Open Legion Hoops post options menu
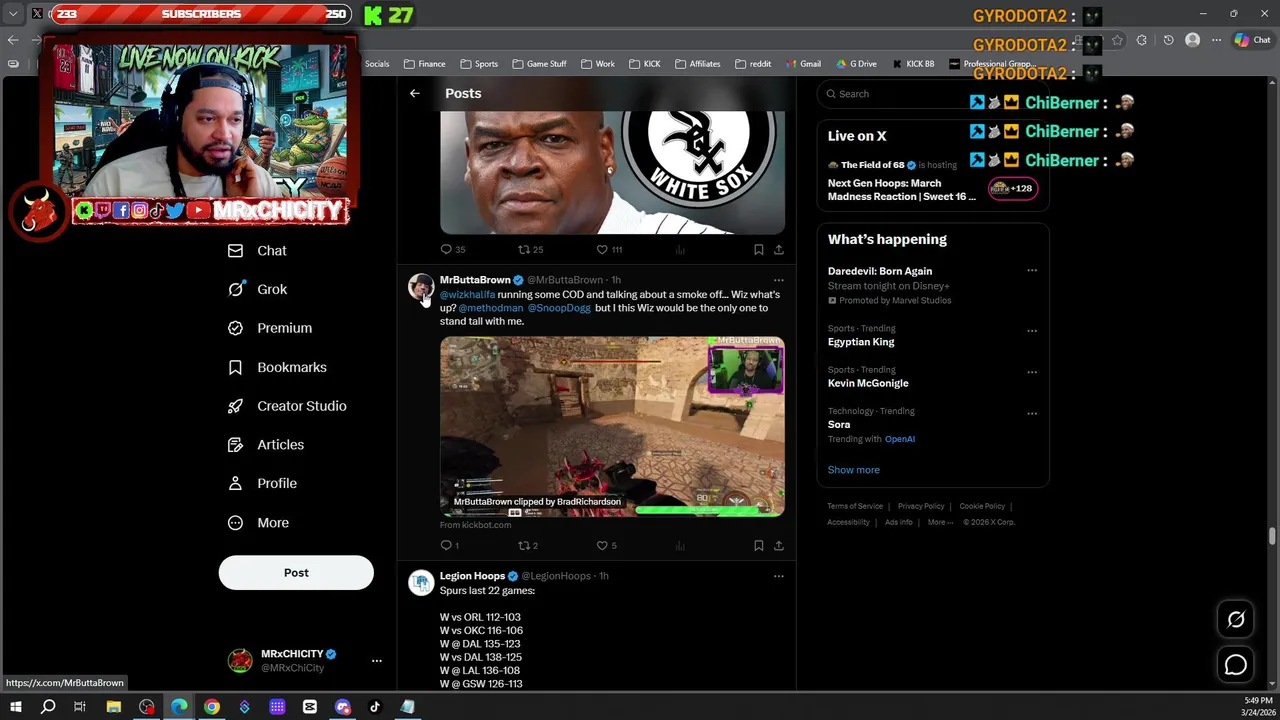The height and width of the screenshot is (720, 1280). click(778, 576)
